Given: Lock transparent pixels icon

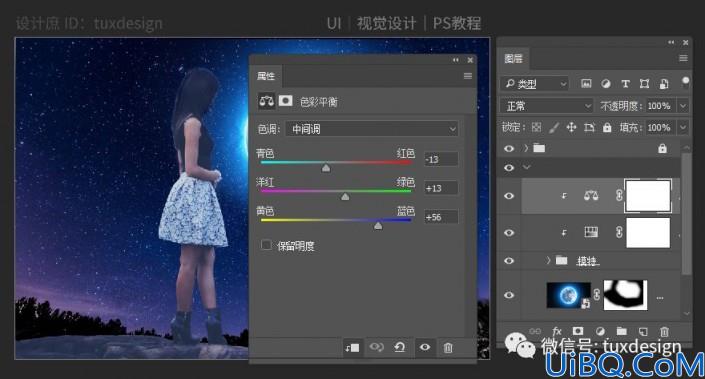Looking at the screenshot, I should pyautogui.click(x=536, y=128).
